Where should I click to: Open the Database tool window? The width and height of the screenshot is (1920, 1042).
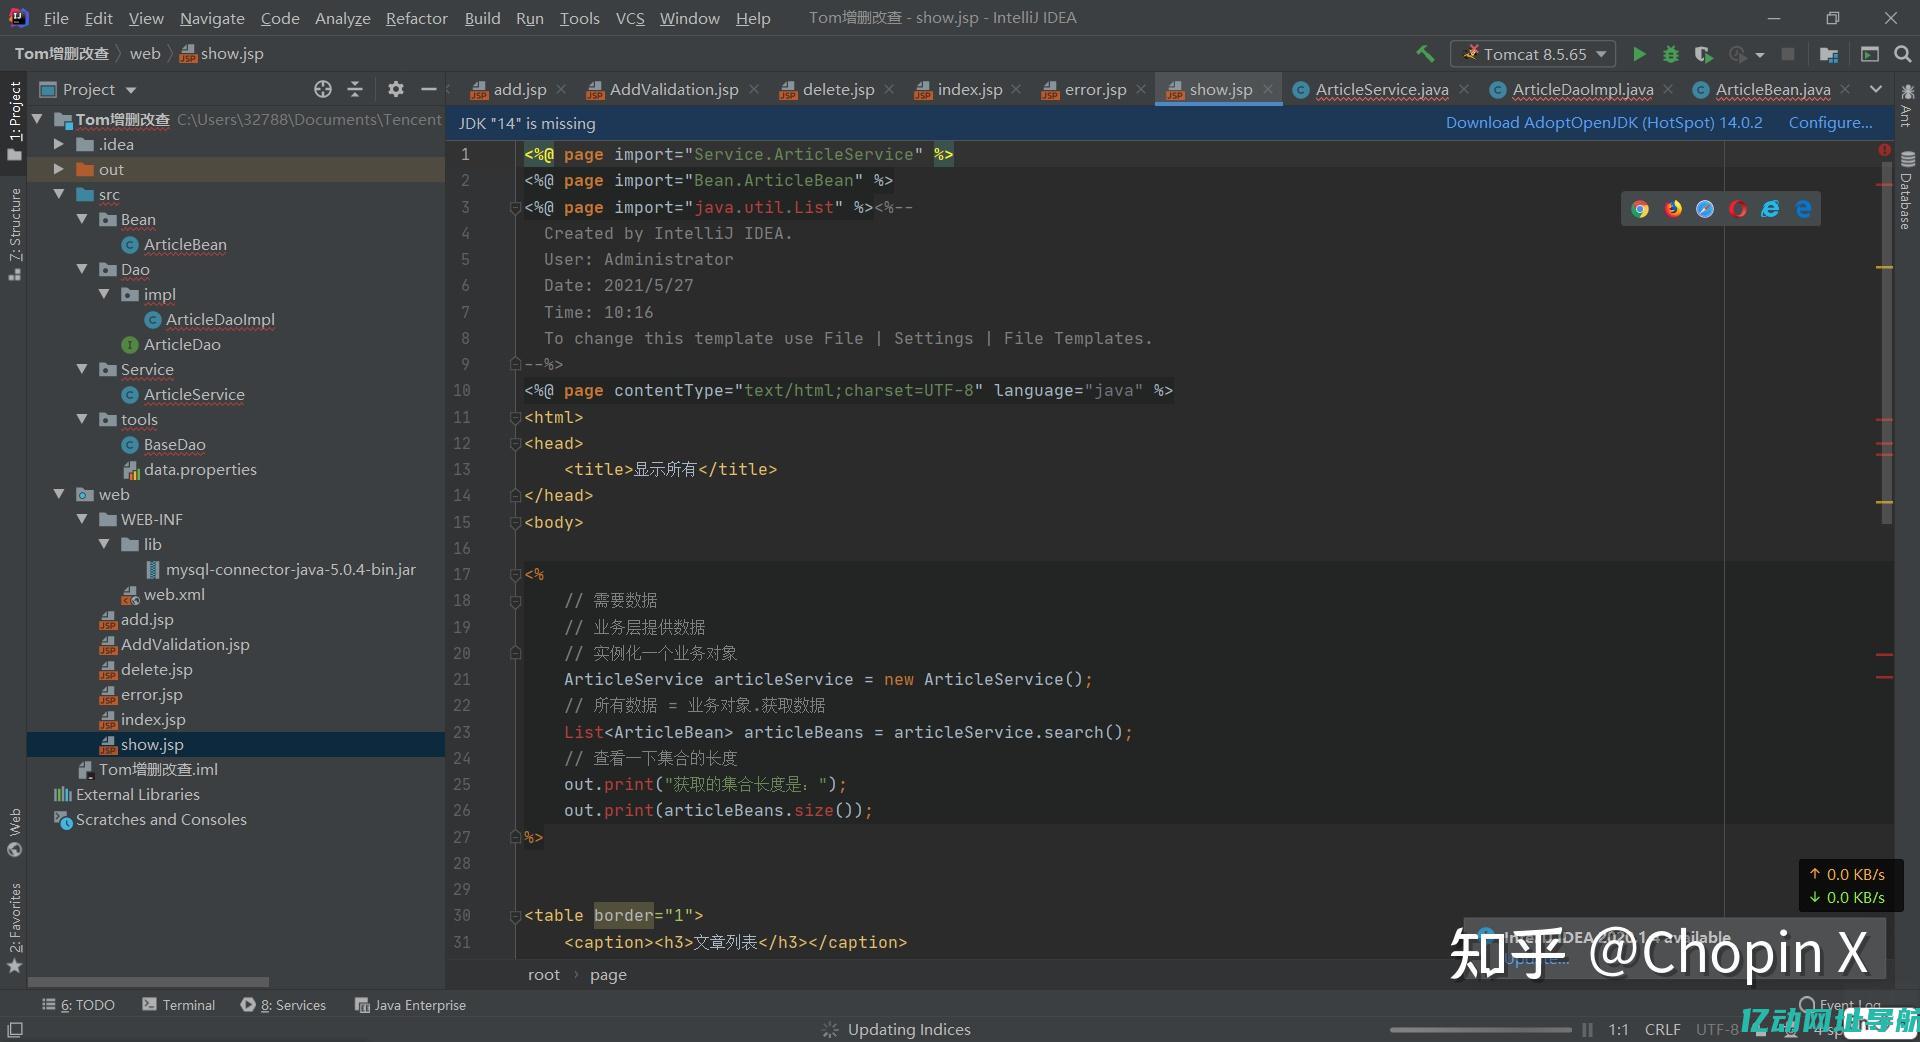[1907, 191]
